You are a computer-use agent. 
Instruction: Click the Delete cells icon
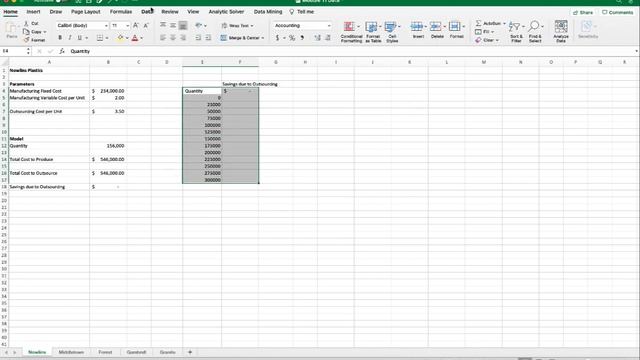[437, 30]
